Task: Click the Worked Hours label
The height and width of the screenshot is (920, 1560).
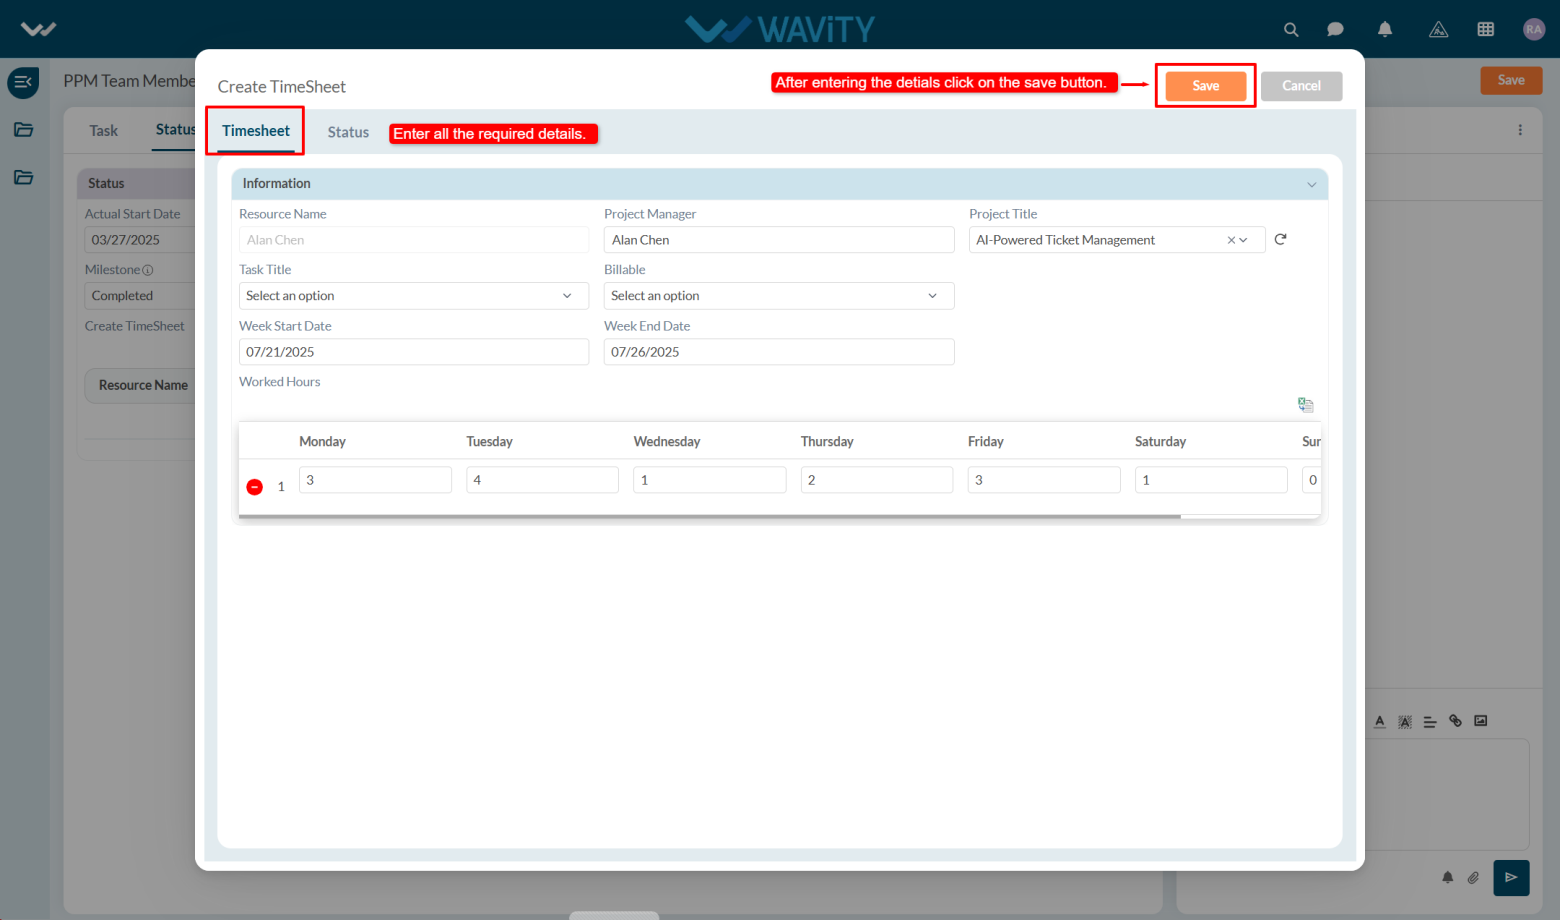Action: (280, 382)
